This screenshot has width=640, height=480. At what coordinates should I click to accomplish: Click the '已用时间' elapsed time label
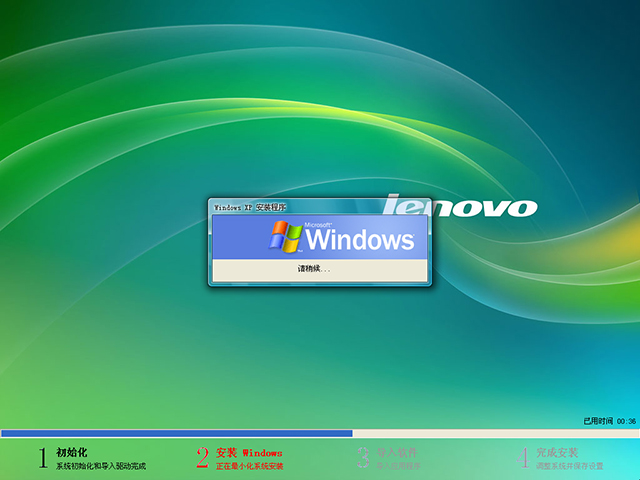[x=597, y=421]
